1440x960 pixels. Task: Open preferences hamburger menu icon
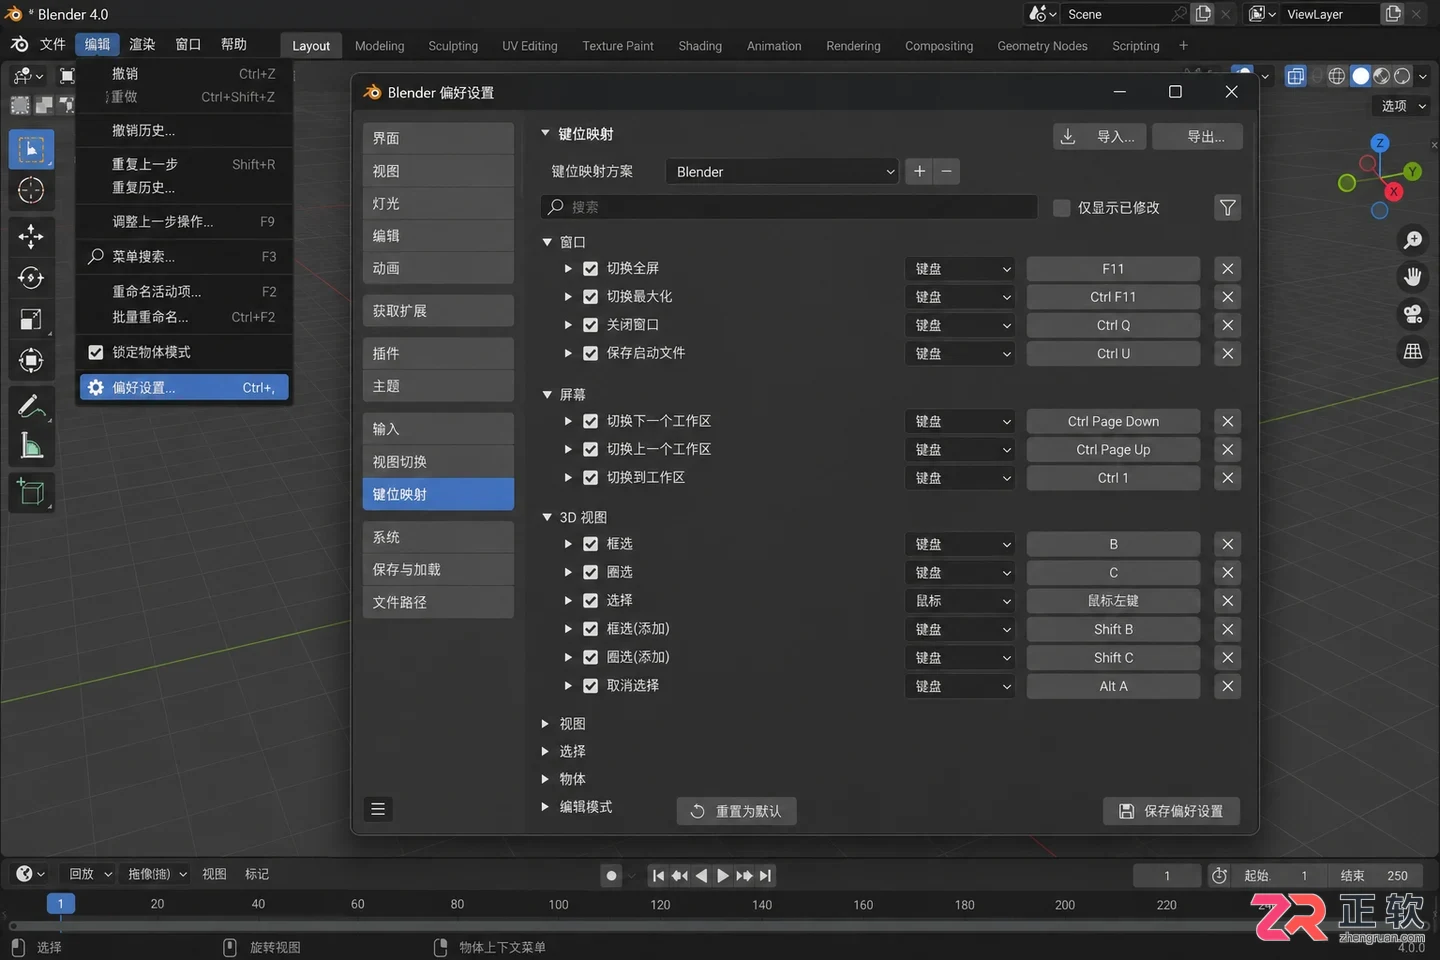click(x=378, y=809)
